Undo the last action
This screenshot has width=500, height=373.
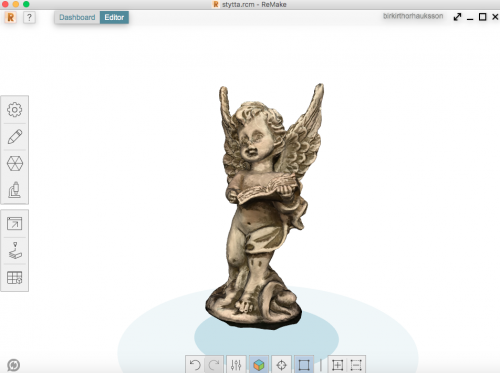(x=195, y=365)
